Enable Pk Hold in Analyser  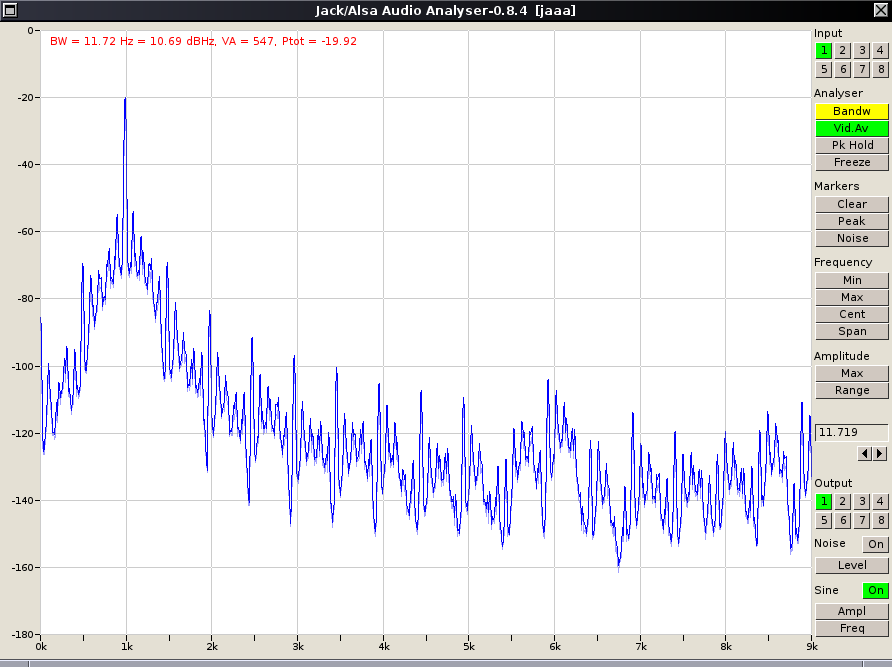pyautogui.click(x=852, y=145)
